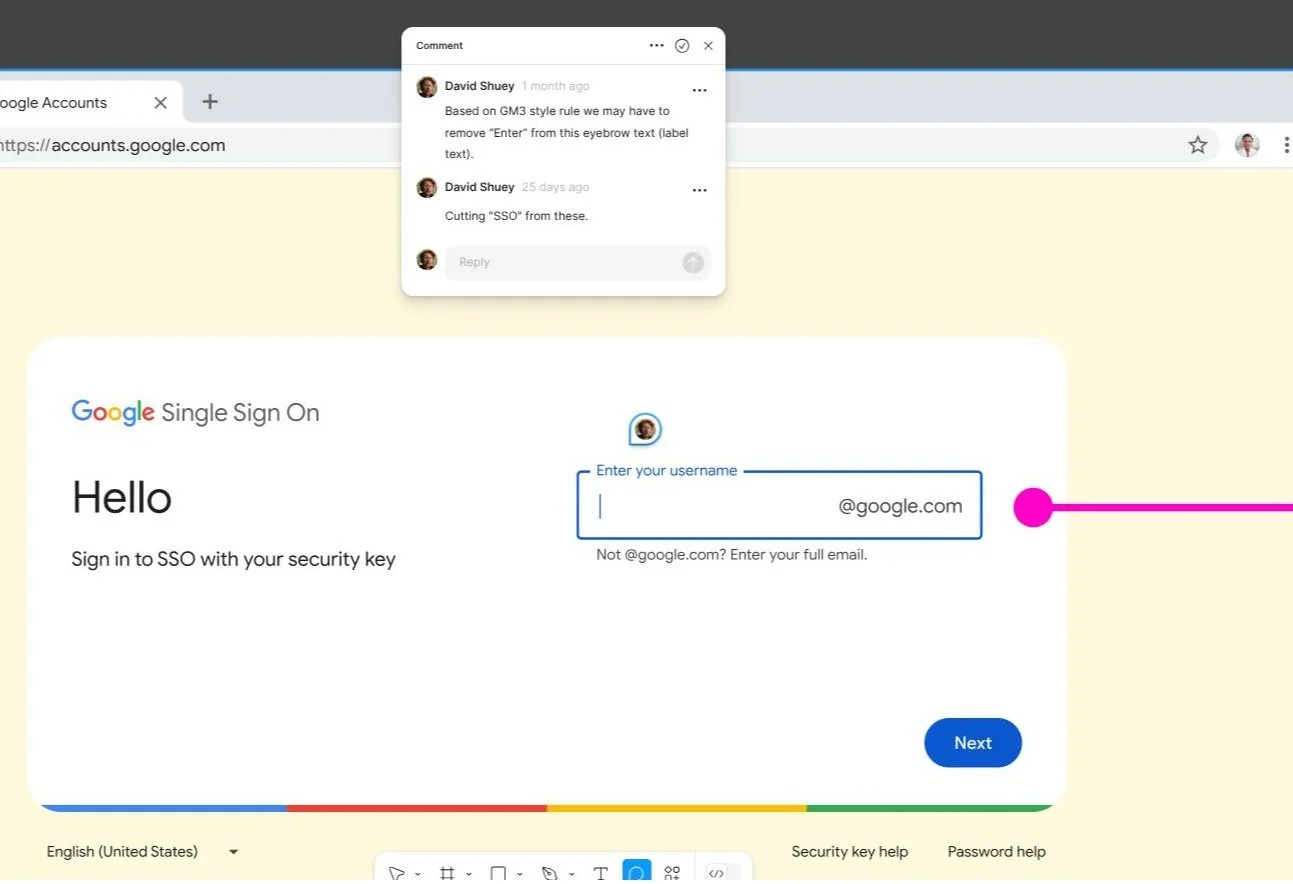
Task: Open the English (United States) language dropdown
Action: [x=142, y=852]
